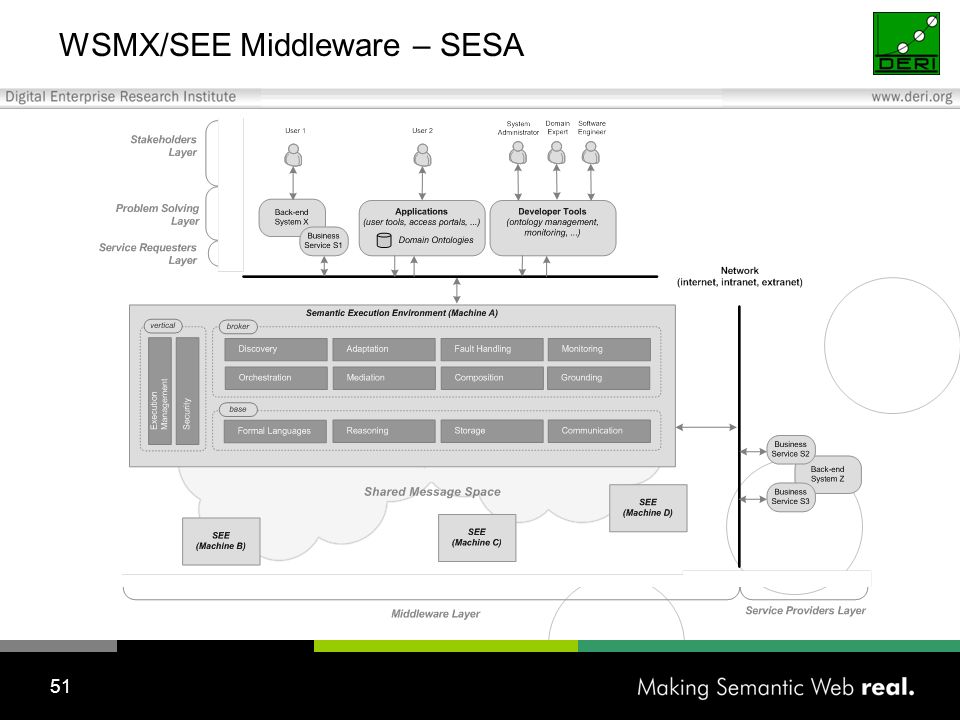Click the Business Service S3 box

pos(790,497)
